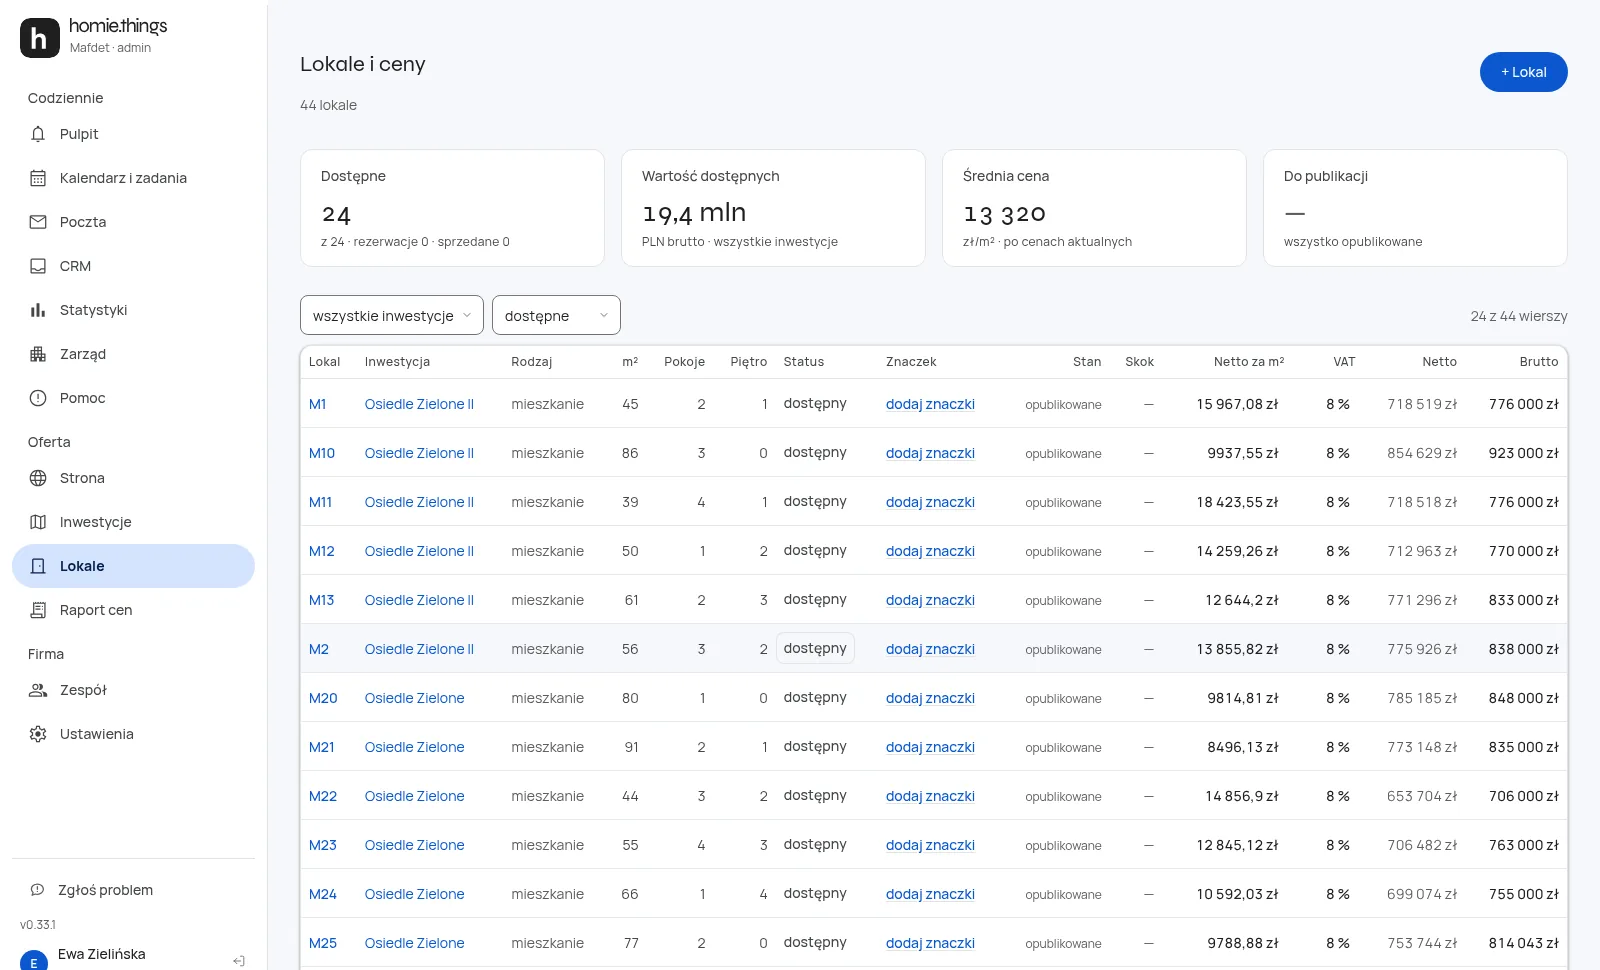Open Statystyki bar chart icon
Viewport: 1600px width, 970px height.
(38, 310)
